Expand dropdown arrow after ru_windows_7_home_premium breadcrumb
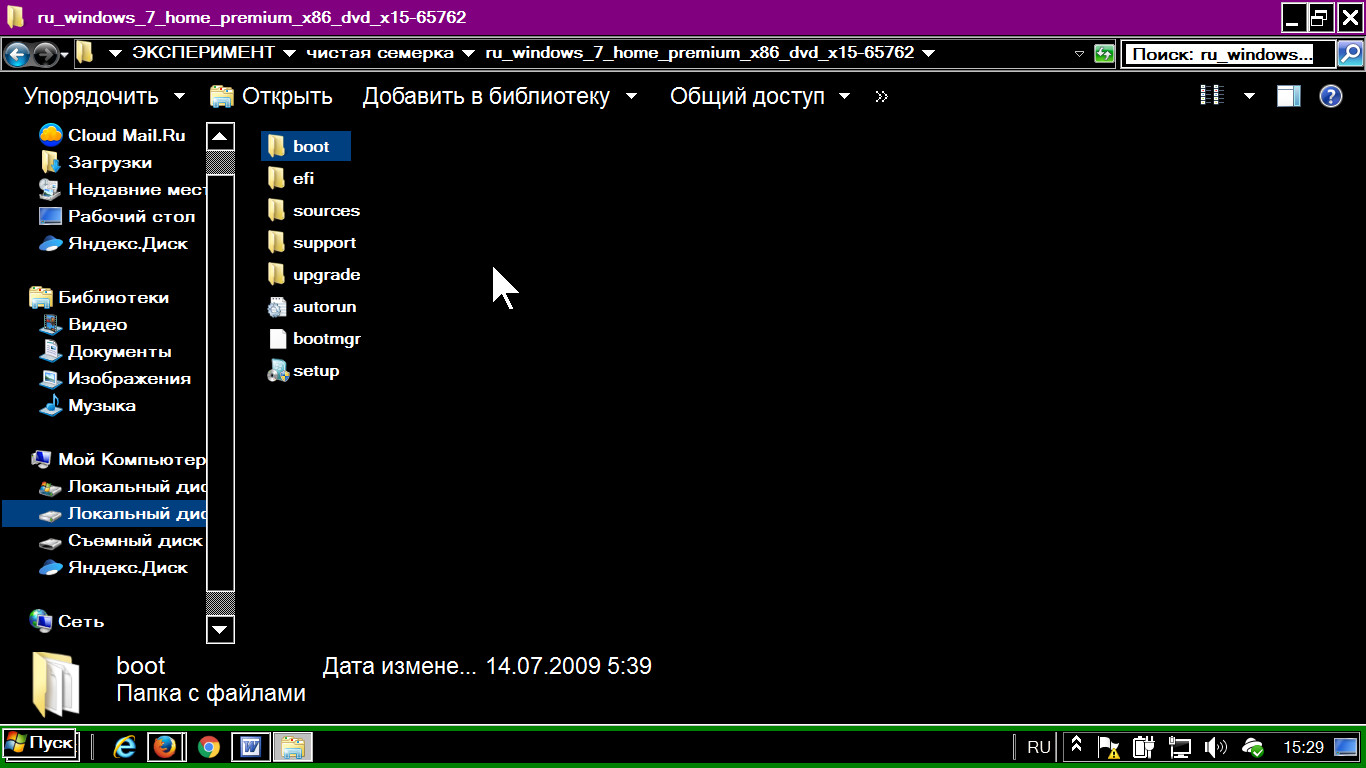The height and width of the screenshot is (768, 1366). 929,53
